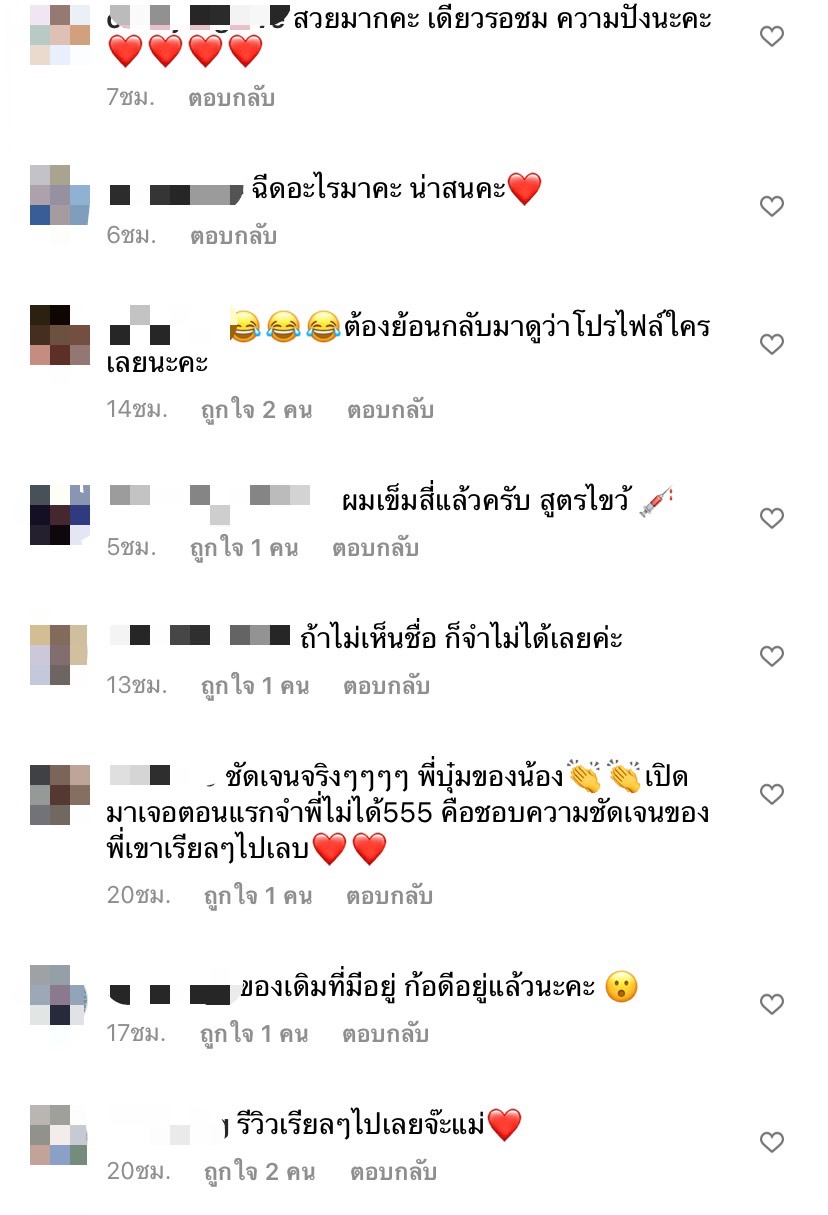828x1215 pixels.
Task: Heart the comment mentioning สูตรไขว้
Action: [x=771, y=518]
